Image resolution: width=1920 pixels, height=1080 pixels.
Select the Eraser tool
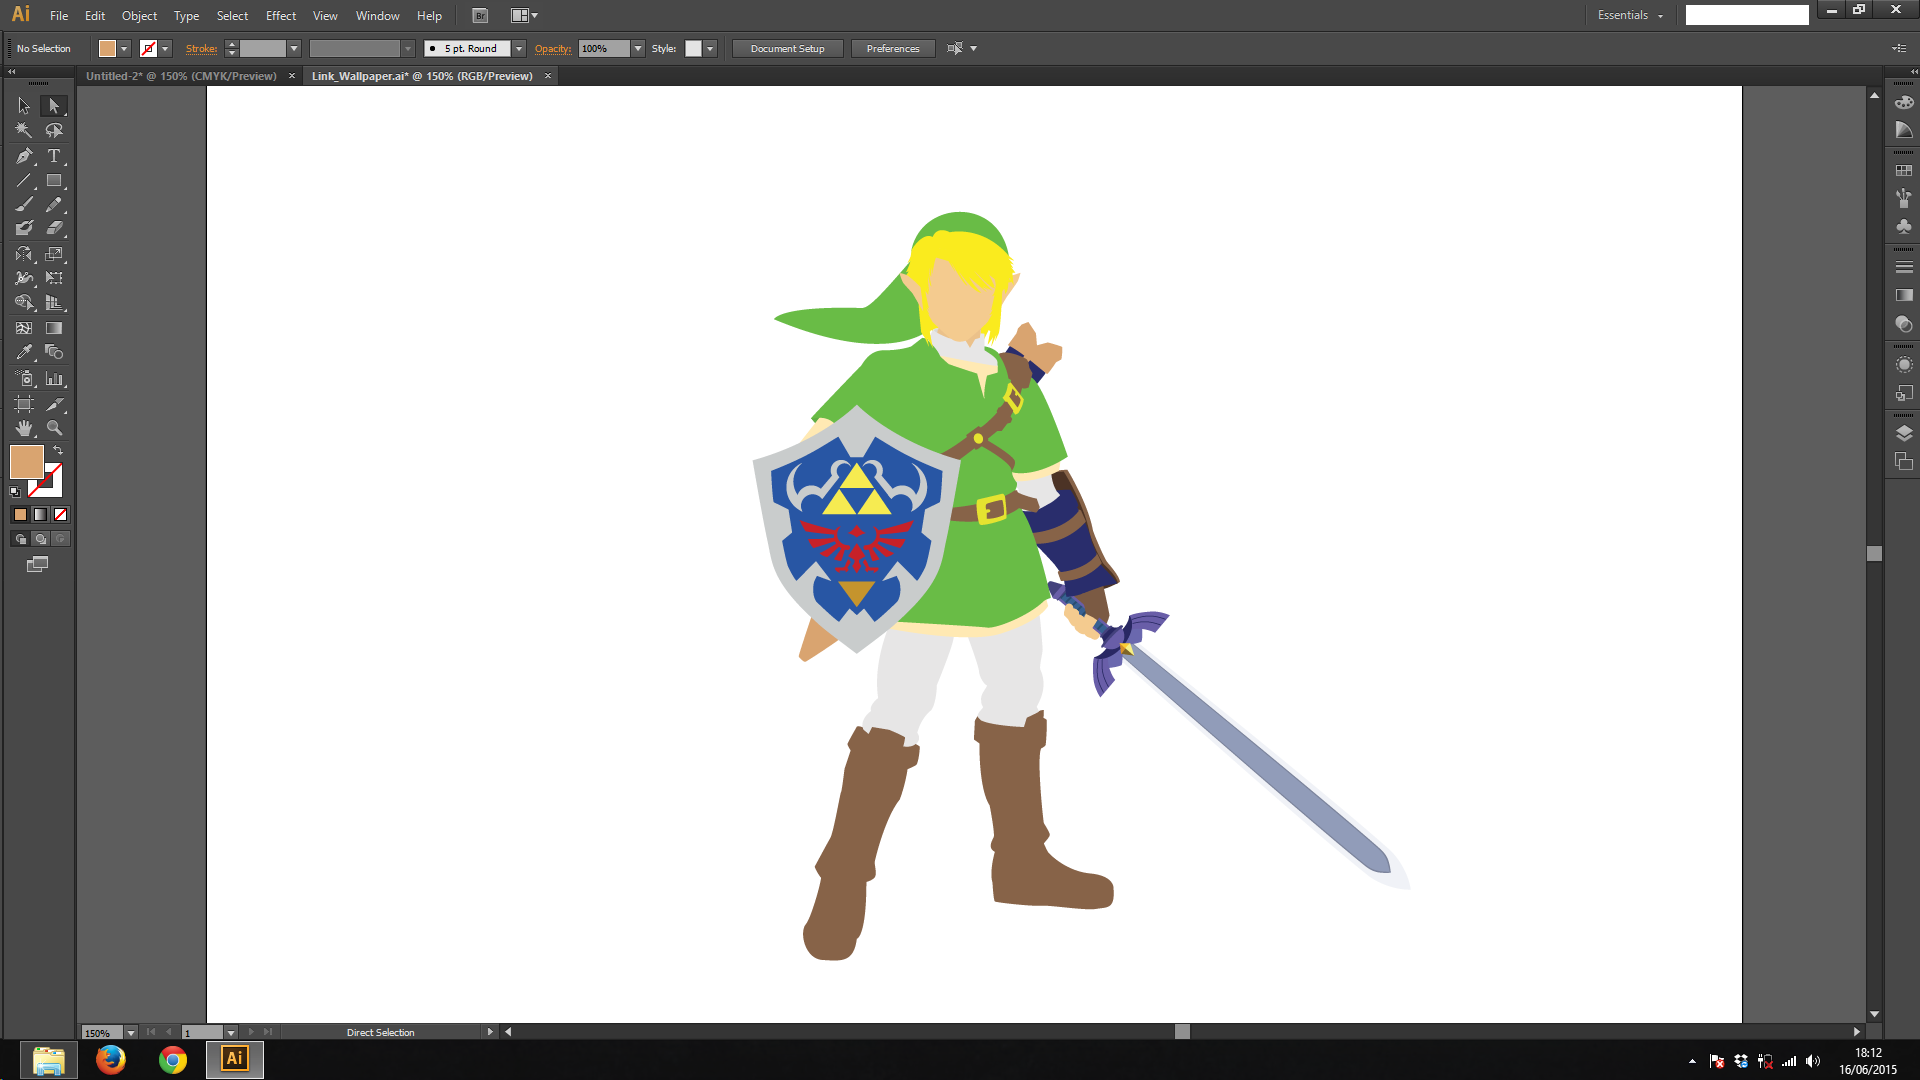[x=54, y=228]
